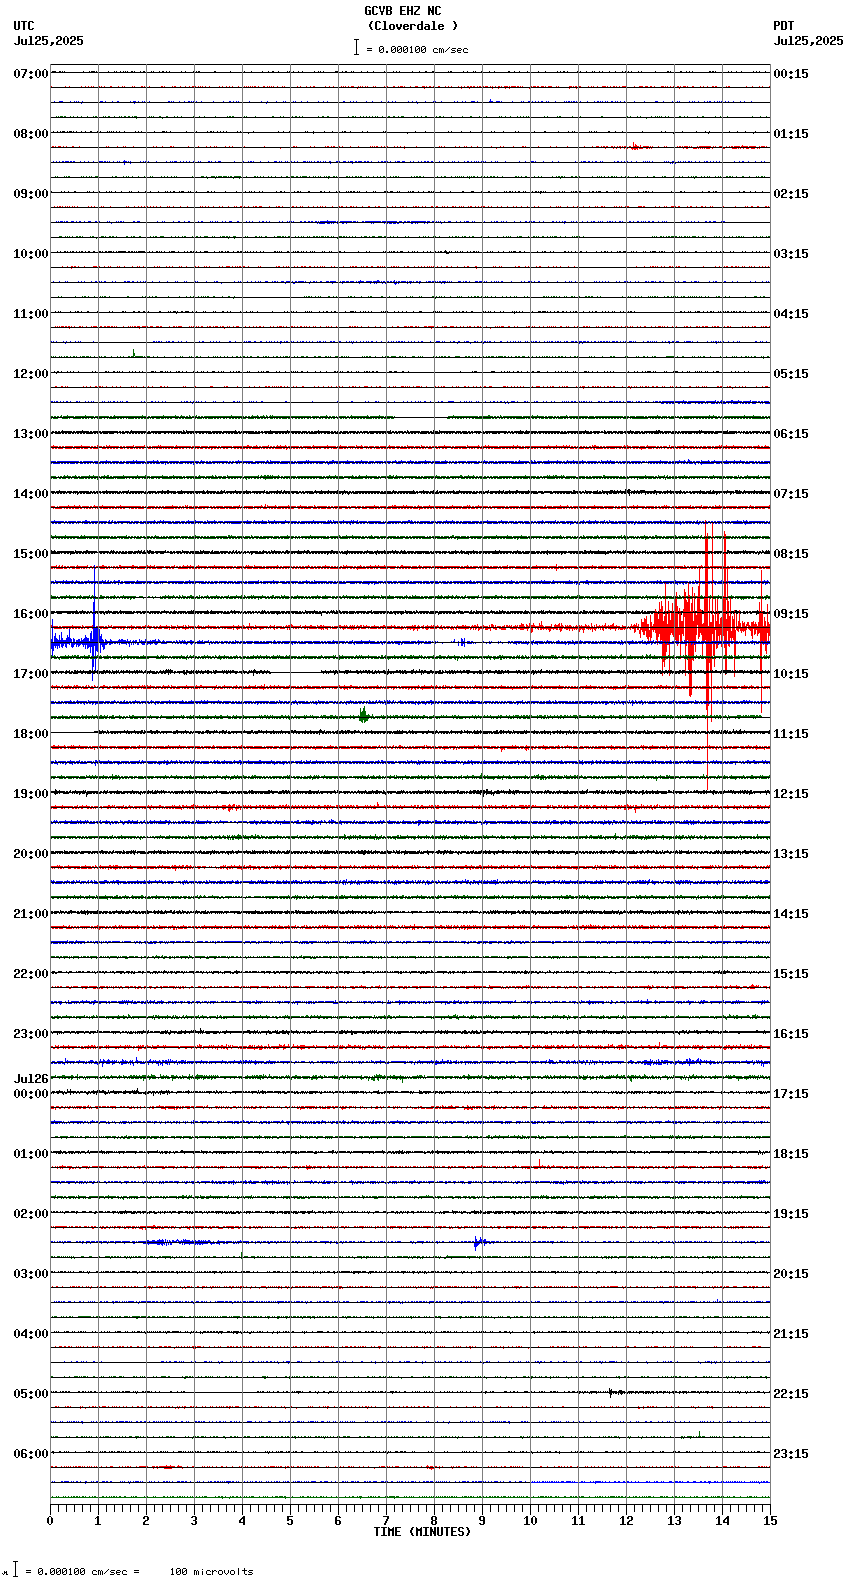Screen dimensions: 850x1584
Task: Click the 22:15 PDT time label
Action: (x=791, y=1394)
